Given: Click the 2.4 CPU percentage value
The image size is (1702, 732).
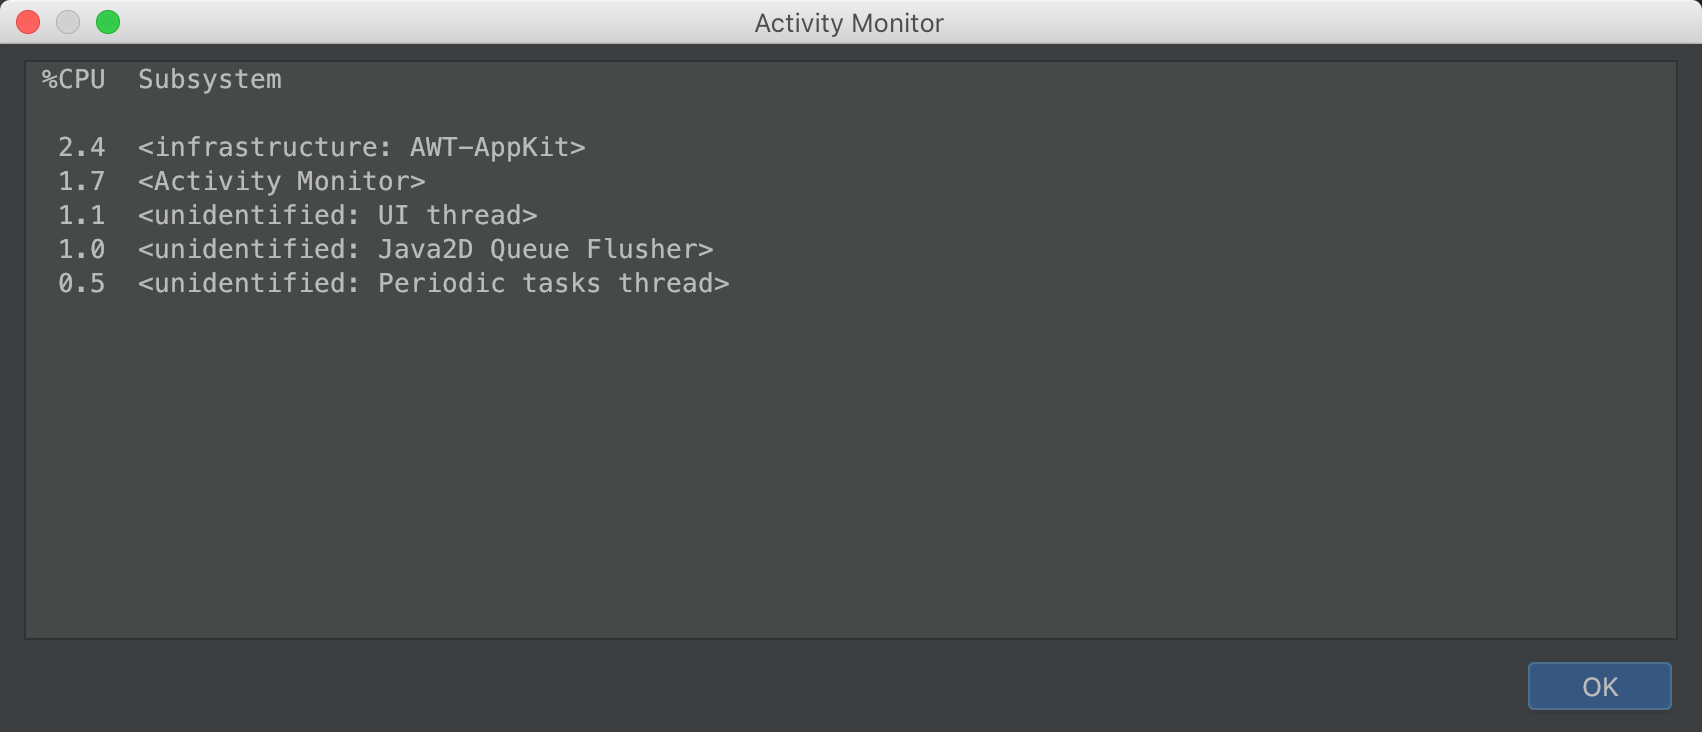Looking at the screenshot, I should [82, 148].
